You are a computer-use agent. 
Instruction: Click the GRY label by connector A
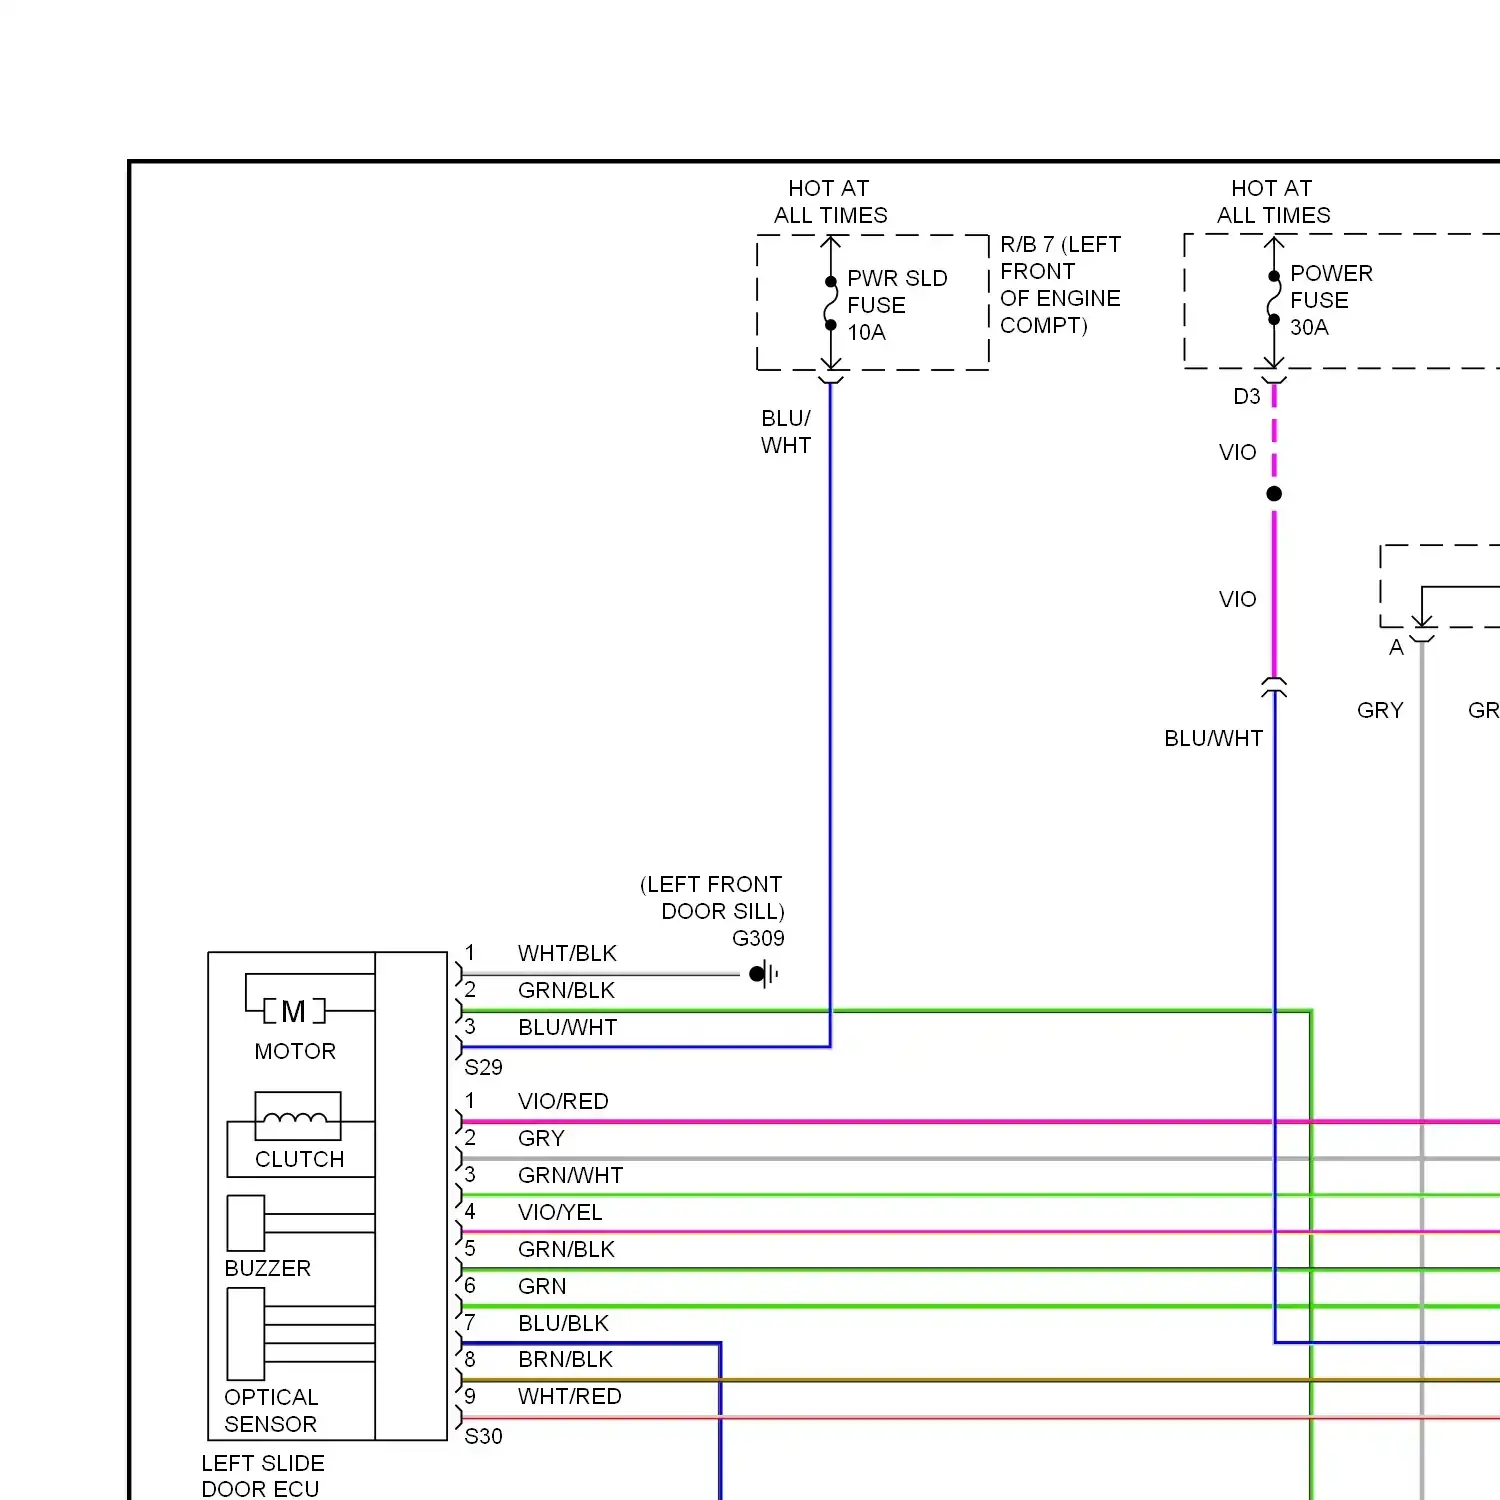[1380, 710]
